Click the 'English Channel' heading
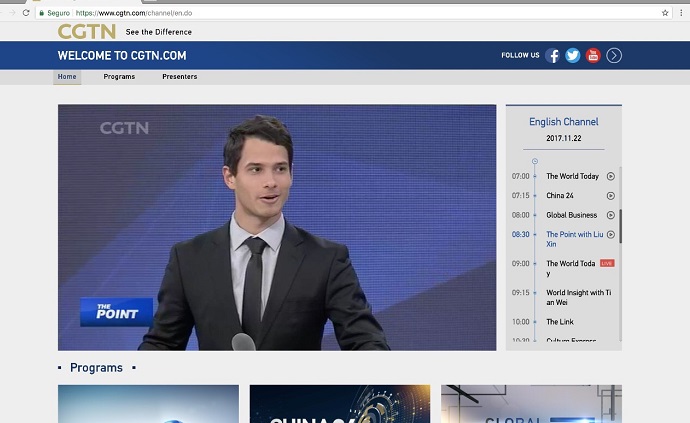690x423 pixels. click(x=564, y=122)
